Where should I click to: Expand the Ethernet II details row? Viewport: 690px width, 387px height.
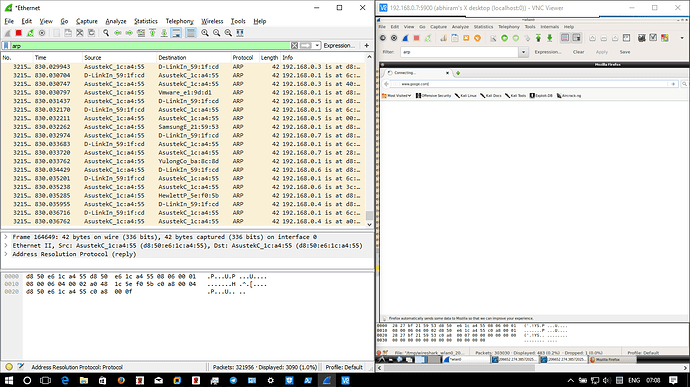[6, 246]
